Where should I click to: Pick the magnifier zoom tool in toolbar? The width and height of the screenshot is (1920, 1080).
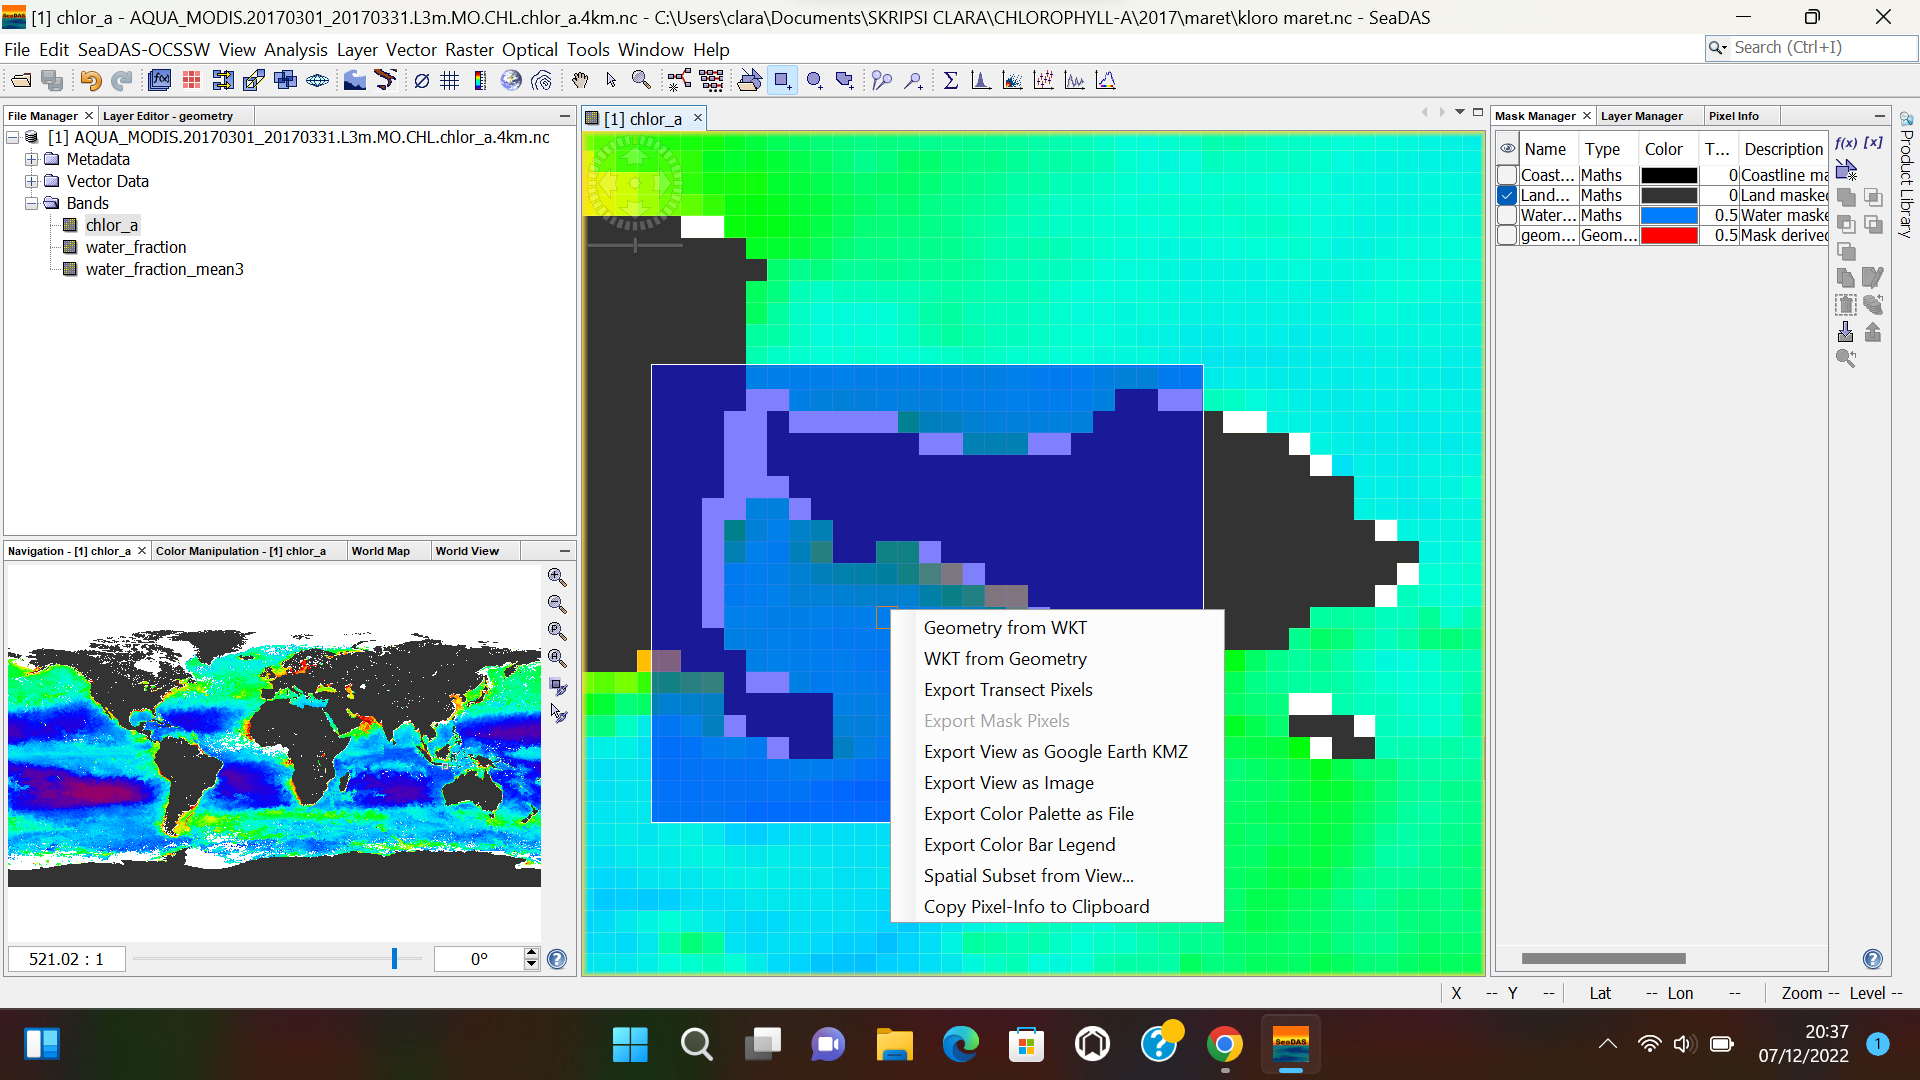[x=641, y=81]
